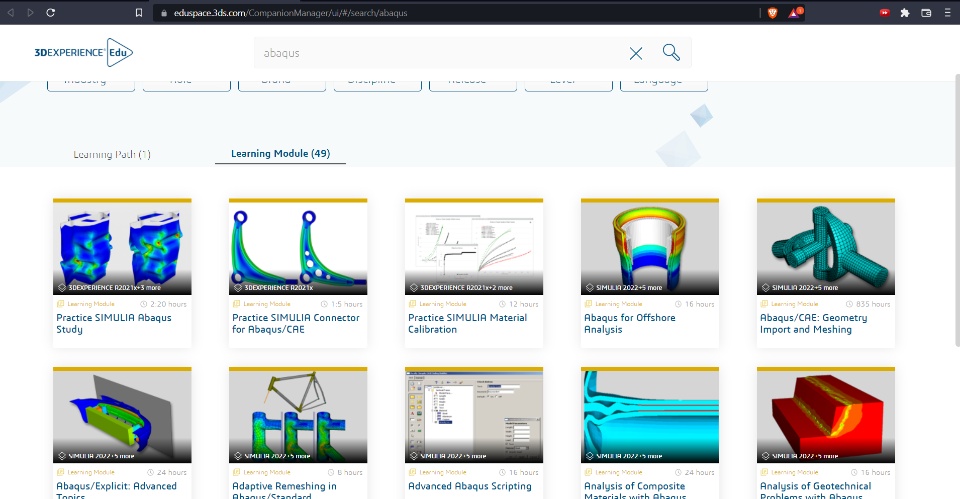Click the clock icon on Analysis of Geotechnical Problems card
This screenshot has width=960, height=499.
click(x=854, y=472)
